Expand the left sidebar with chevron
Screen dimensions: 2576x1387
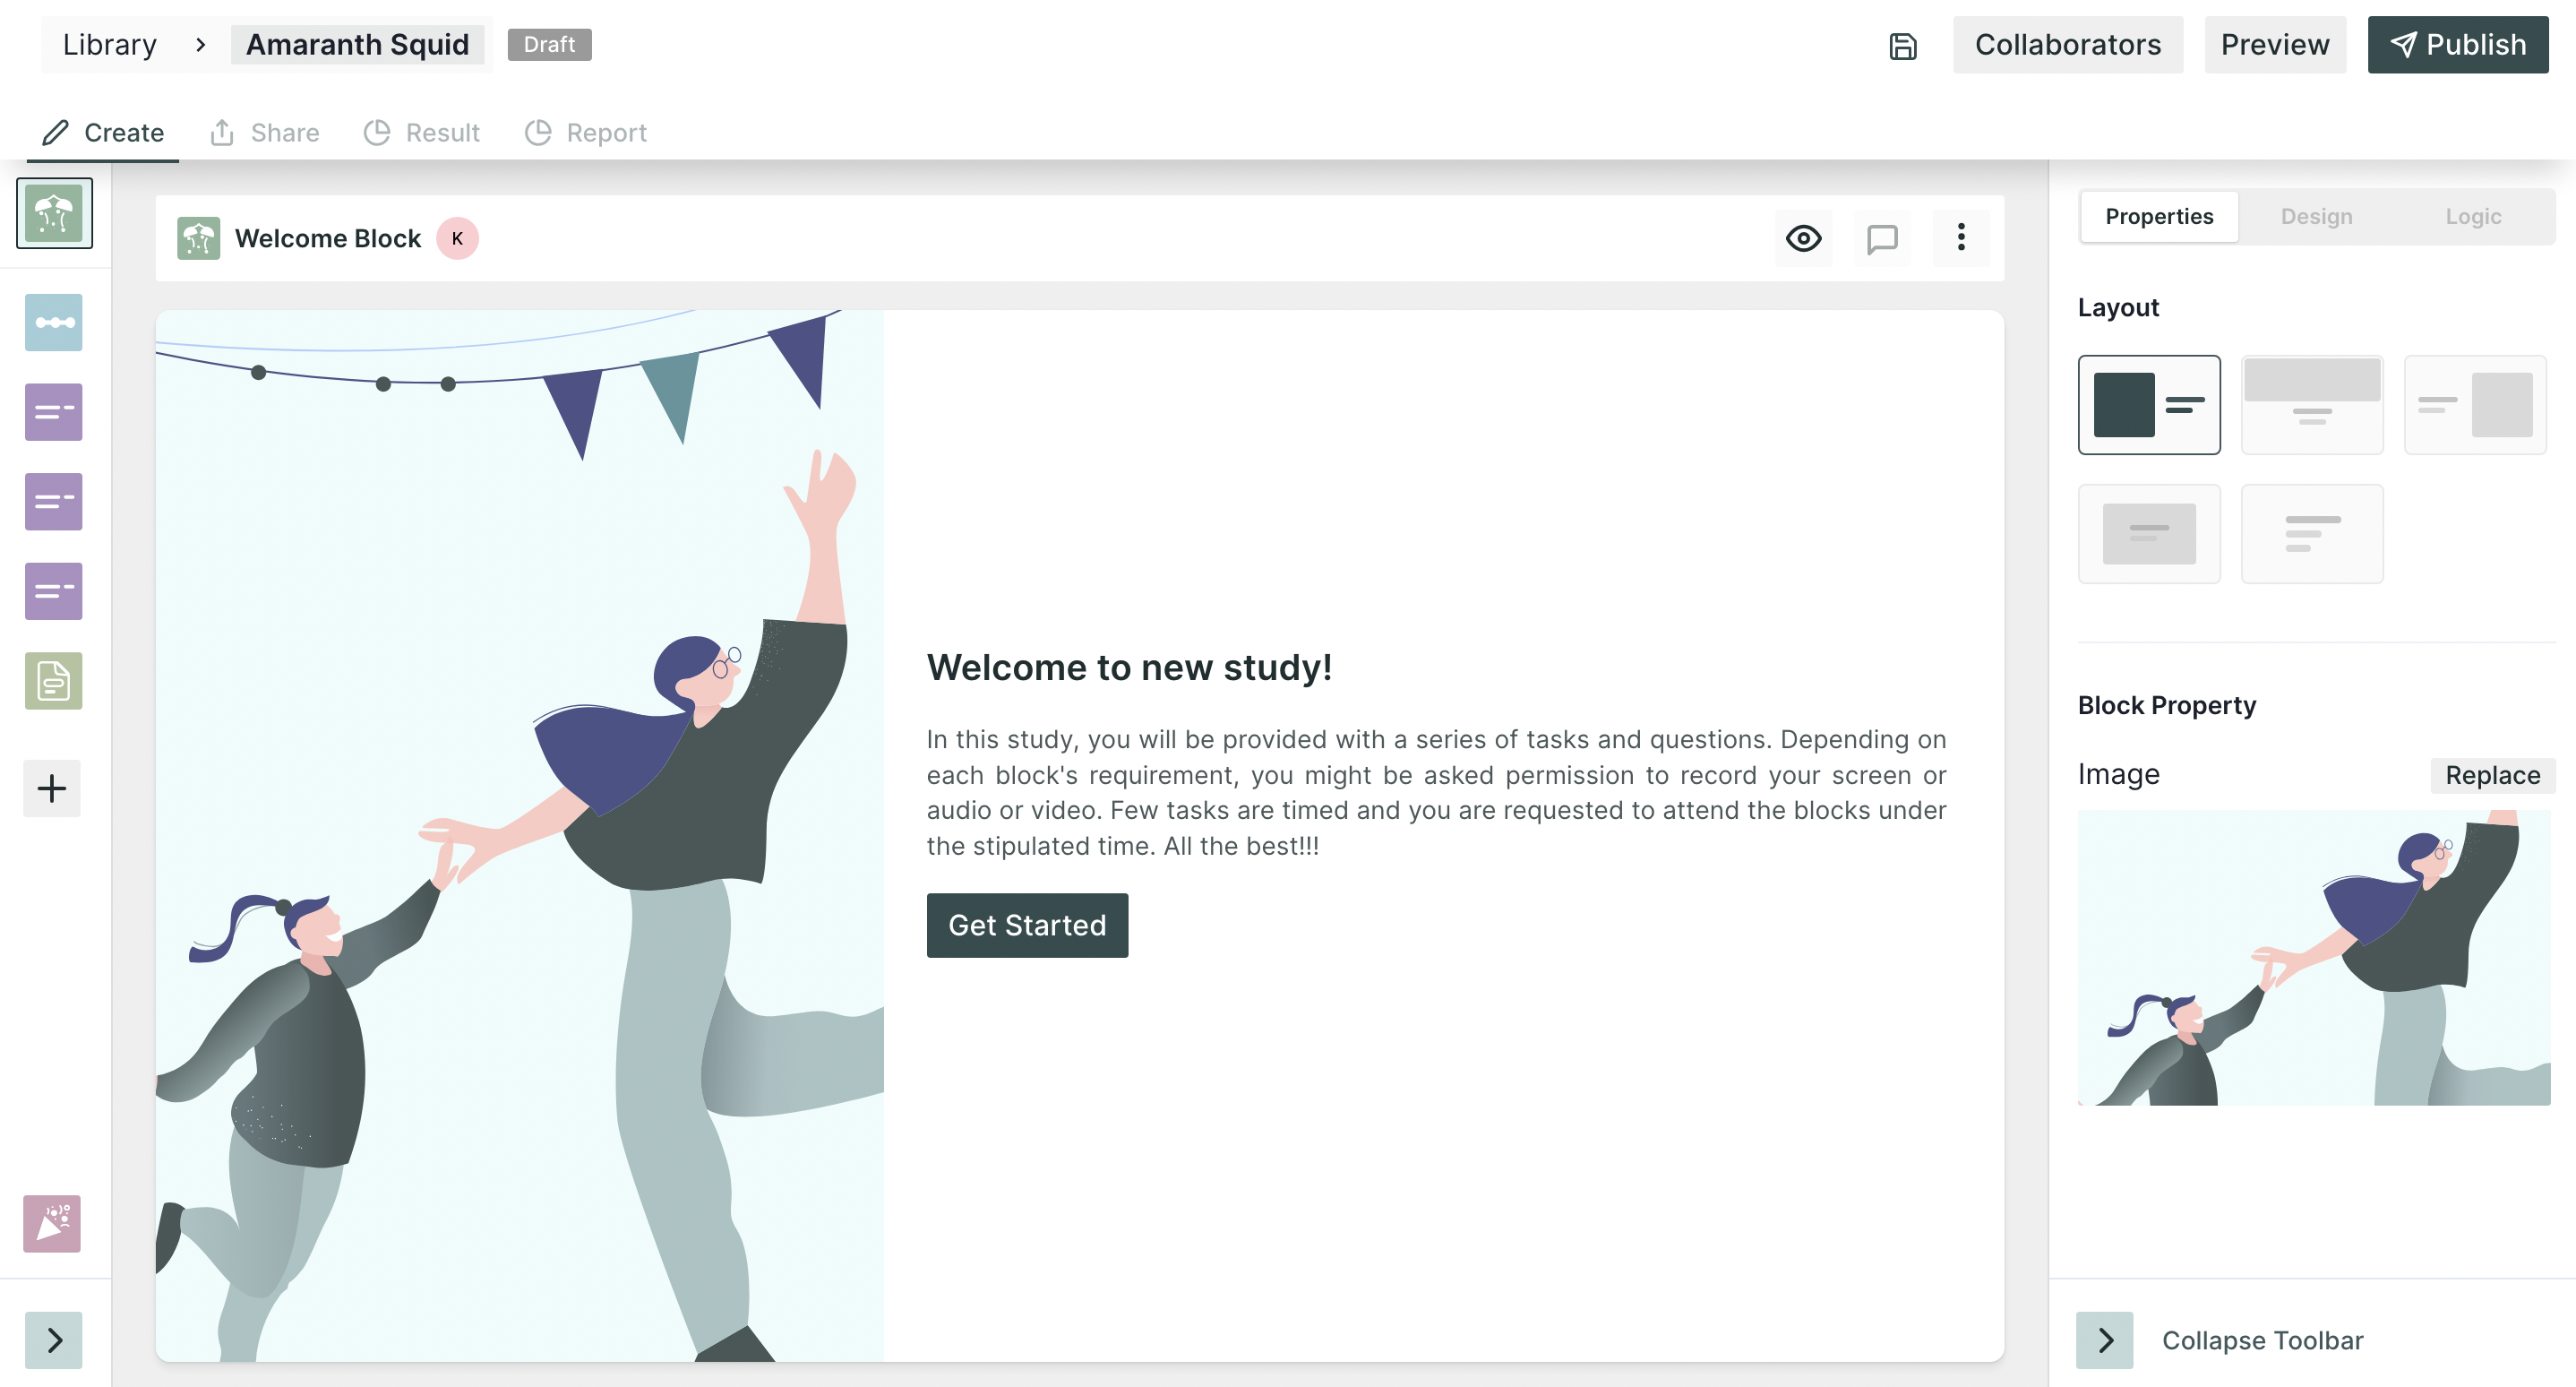[54, 1340]
